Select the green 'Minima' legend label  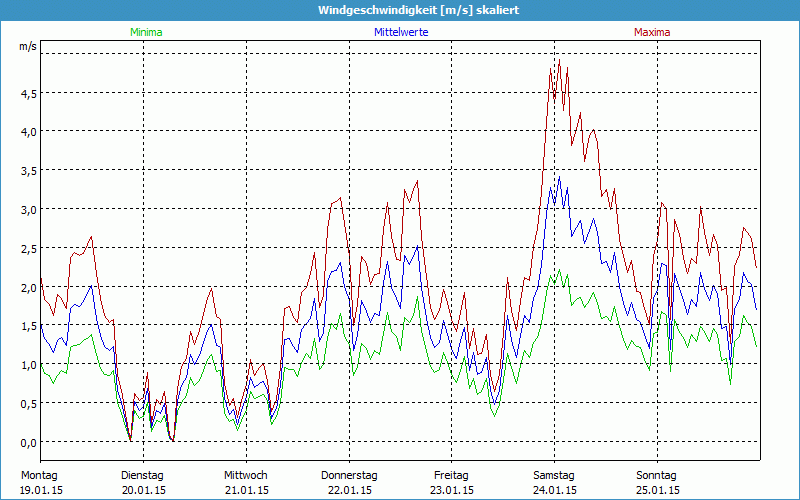pyautogui.click(x=145, y=32)
